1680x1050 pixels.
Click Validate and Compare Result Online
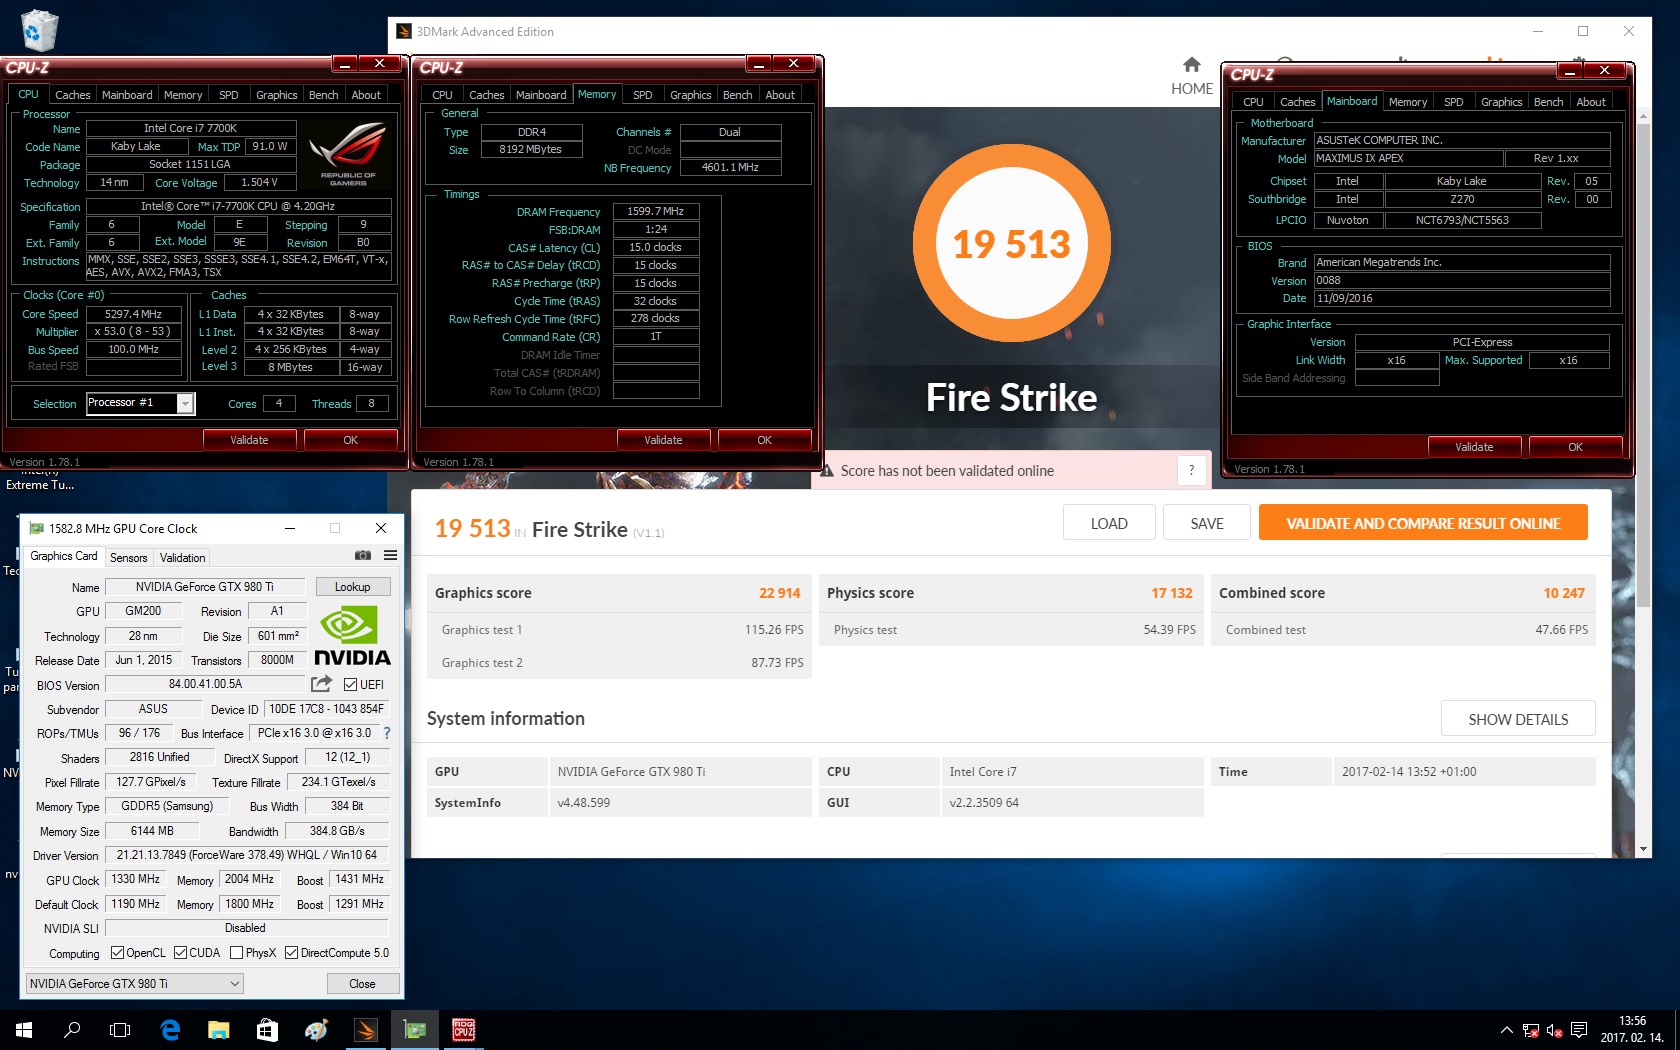click(x=1423, y=523)
